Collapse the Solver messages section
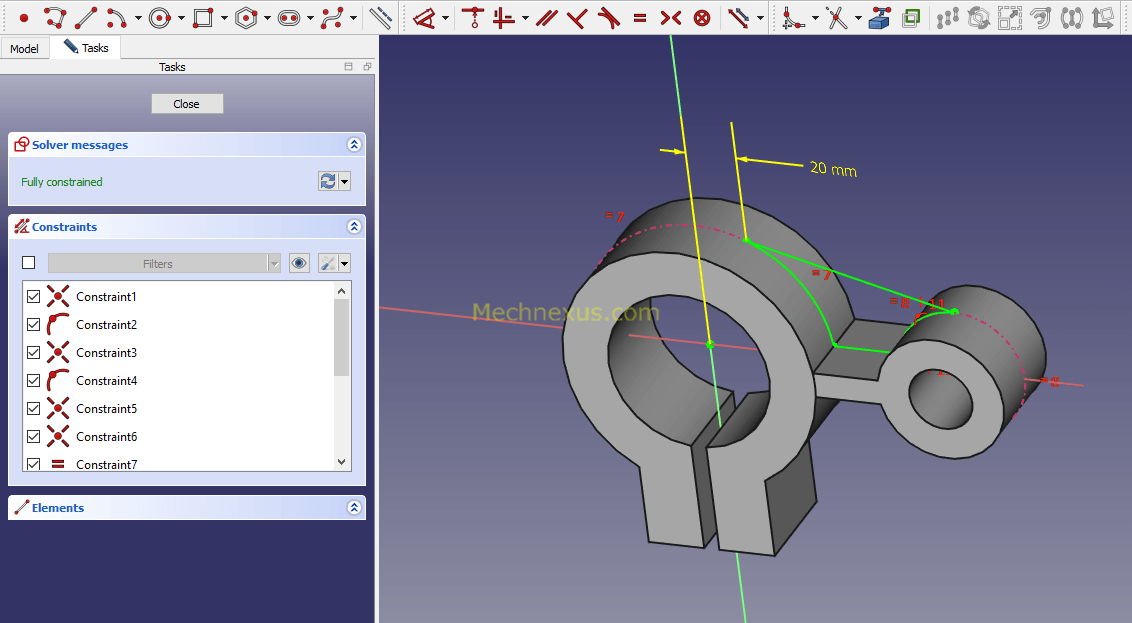Screen dimensions: 1132x623 tap(353, 145)
